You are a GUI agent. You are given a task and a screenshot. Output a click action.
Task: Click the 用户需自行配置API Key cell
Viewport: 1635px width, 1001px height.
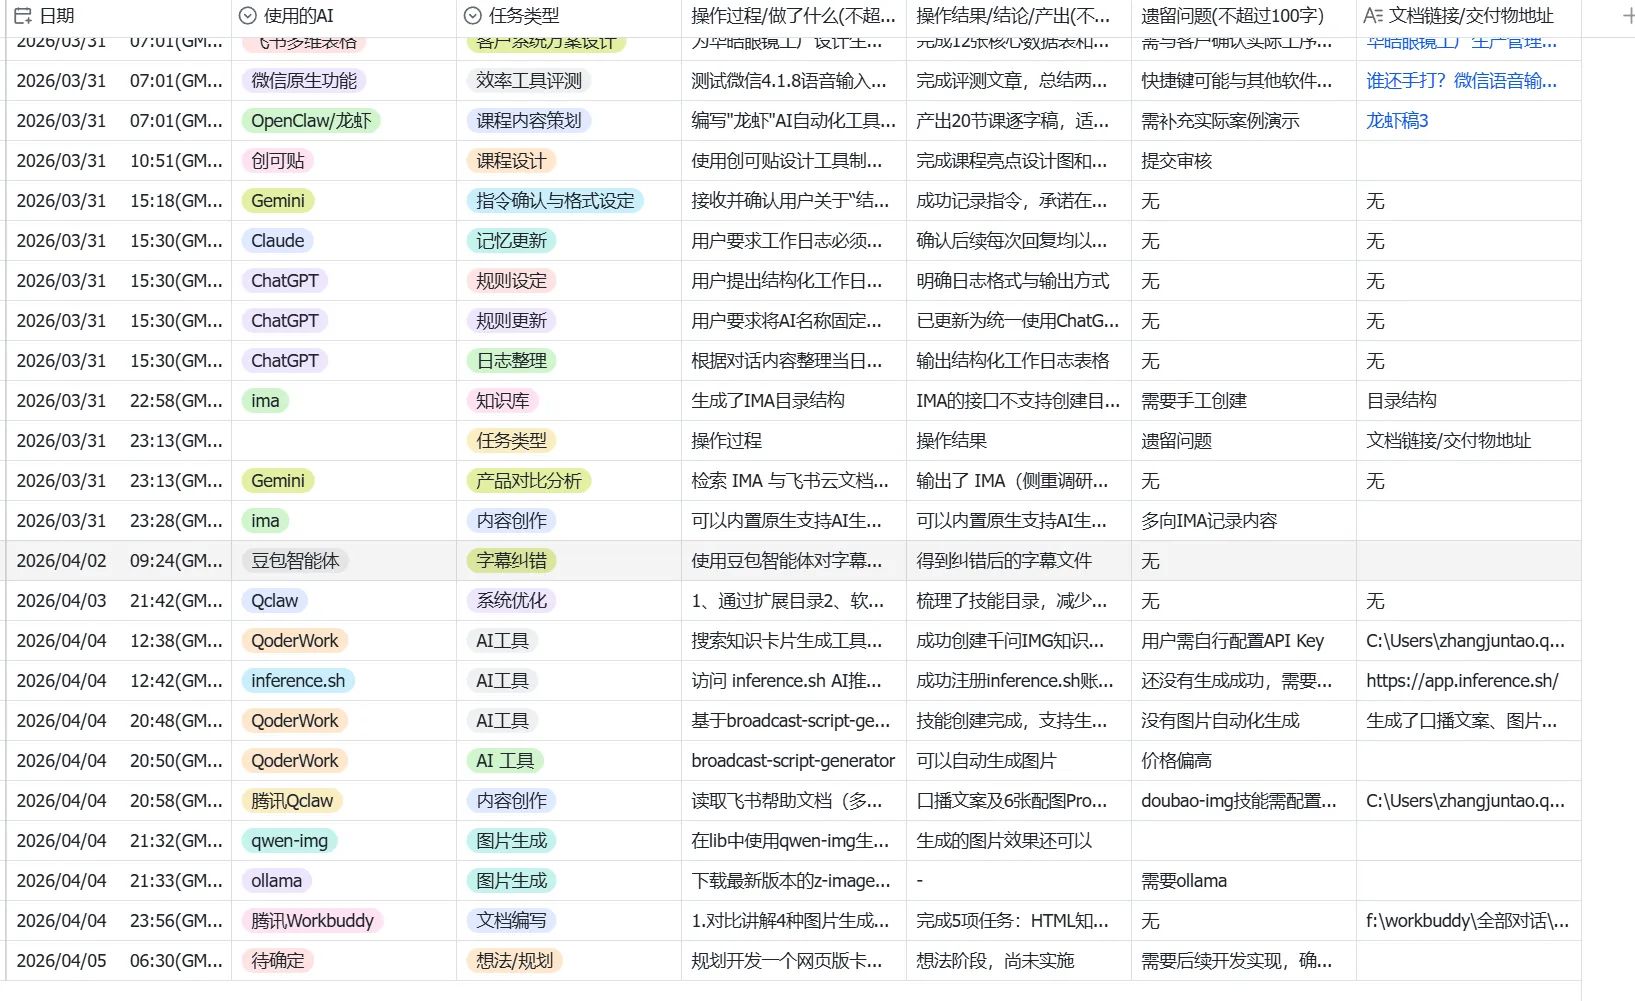tap(1244, 641)
